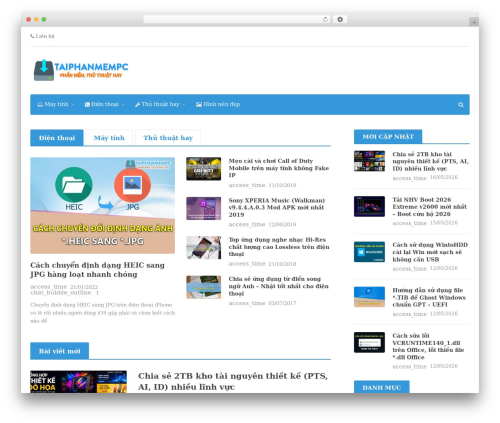Click the date 16/05/2026 in sidebar

443,177
